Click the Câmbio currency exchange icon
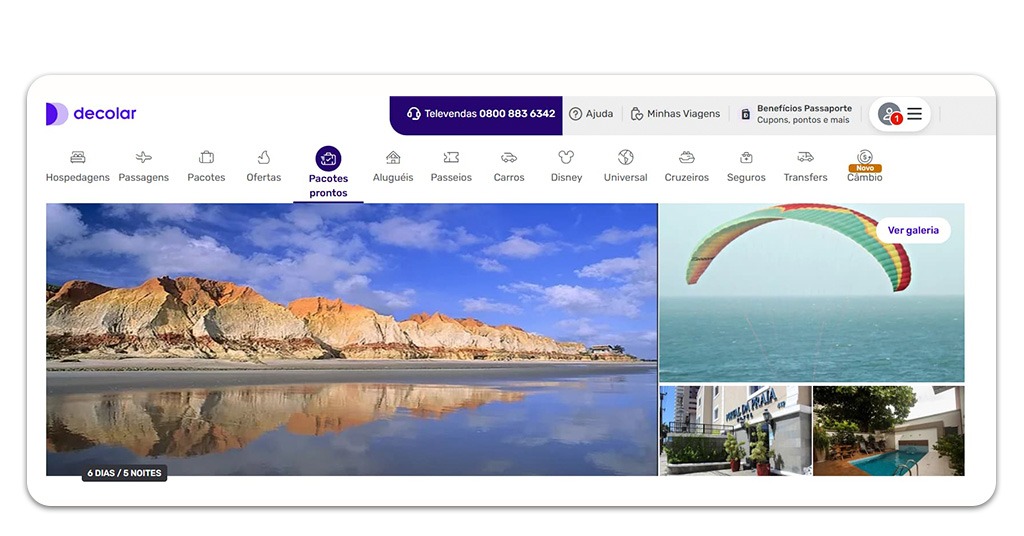This screenshot has height=536, width=1024. pyautogui.click(x=865, y=158)
